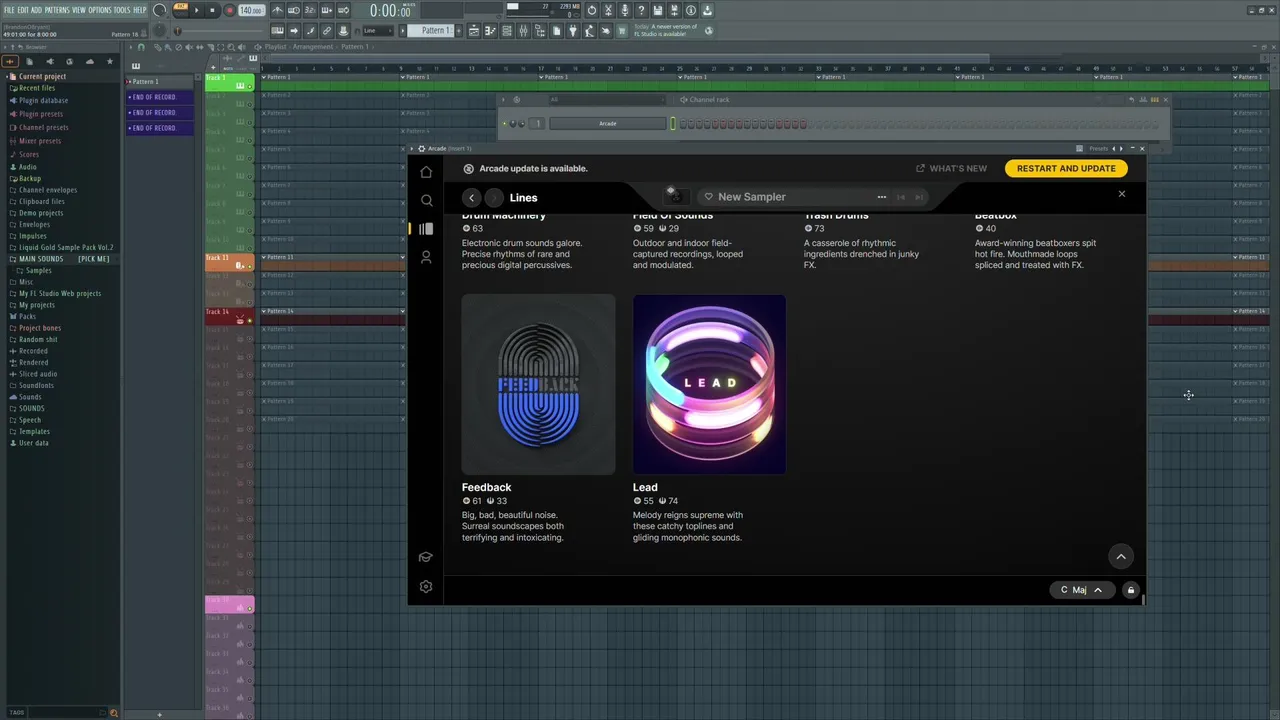Open Arcade home icon in sidebar
Screen dimensions: 1280x720
point(426,172)
